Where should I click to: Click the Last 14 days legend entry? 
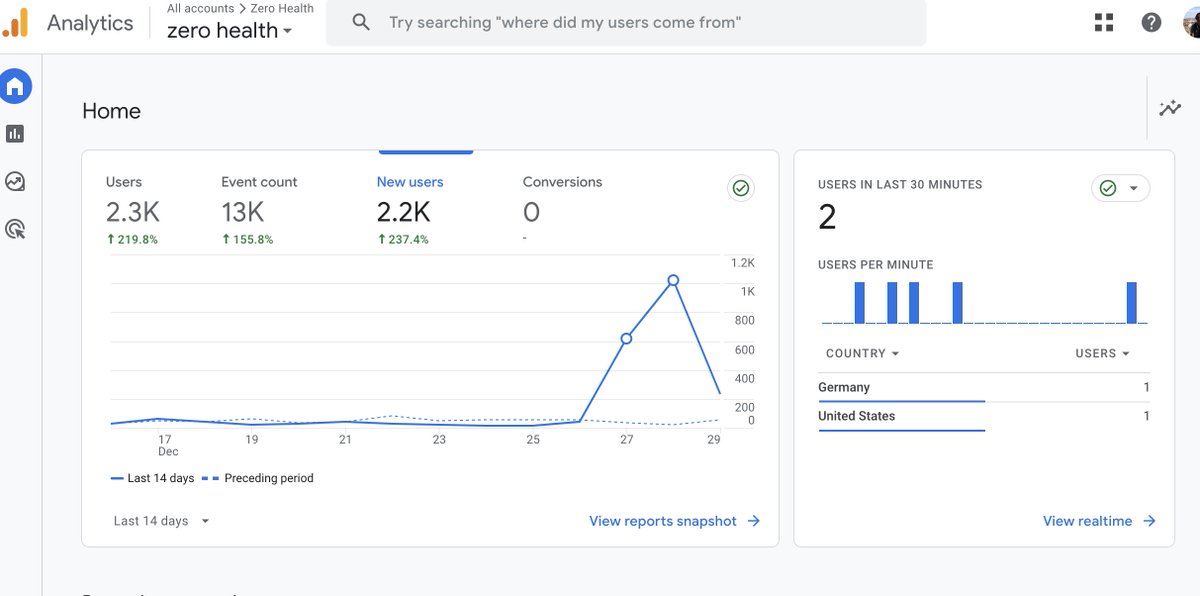[152, 478]
